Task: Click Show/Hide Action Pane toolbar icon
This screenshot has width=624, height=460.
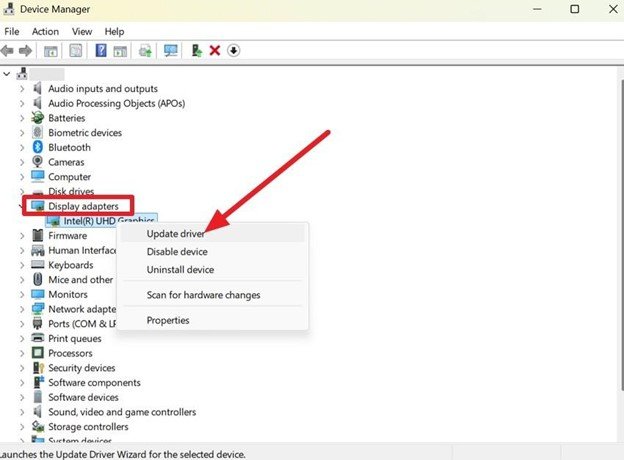Action: [120, 51]
